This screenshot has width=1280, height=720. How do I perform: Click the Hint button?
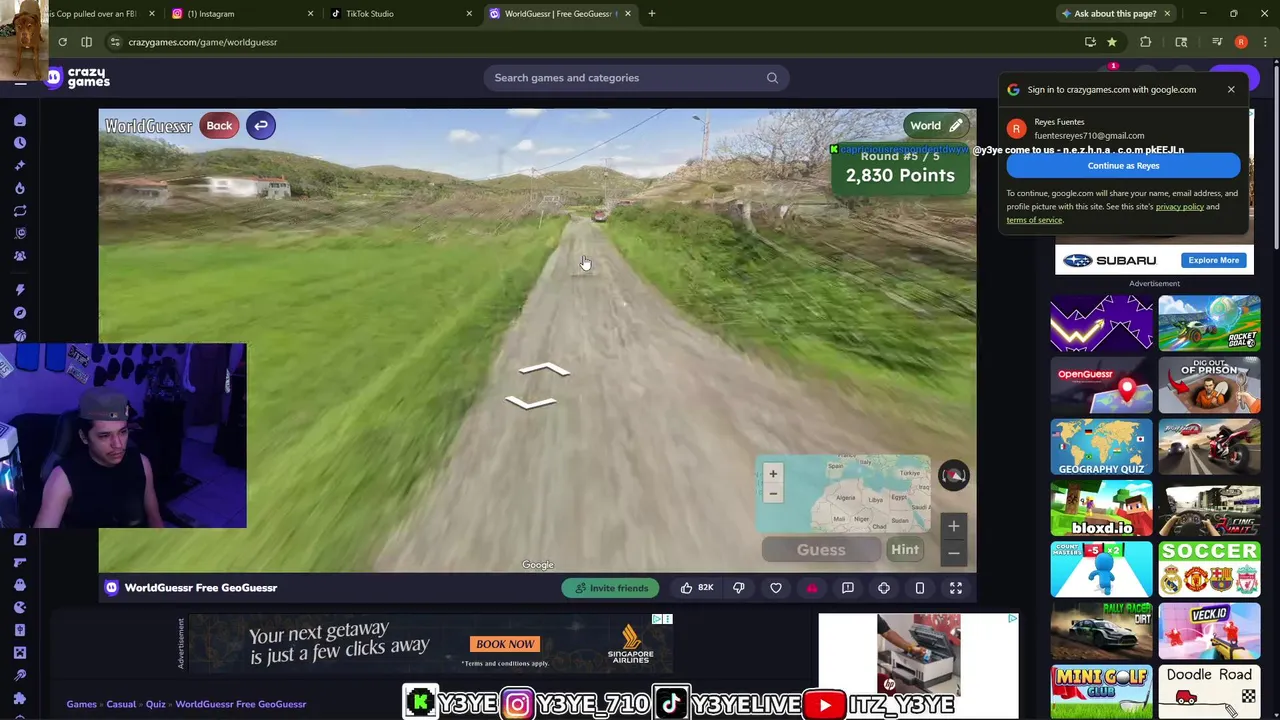(905, 550)
